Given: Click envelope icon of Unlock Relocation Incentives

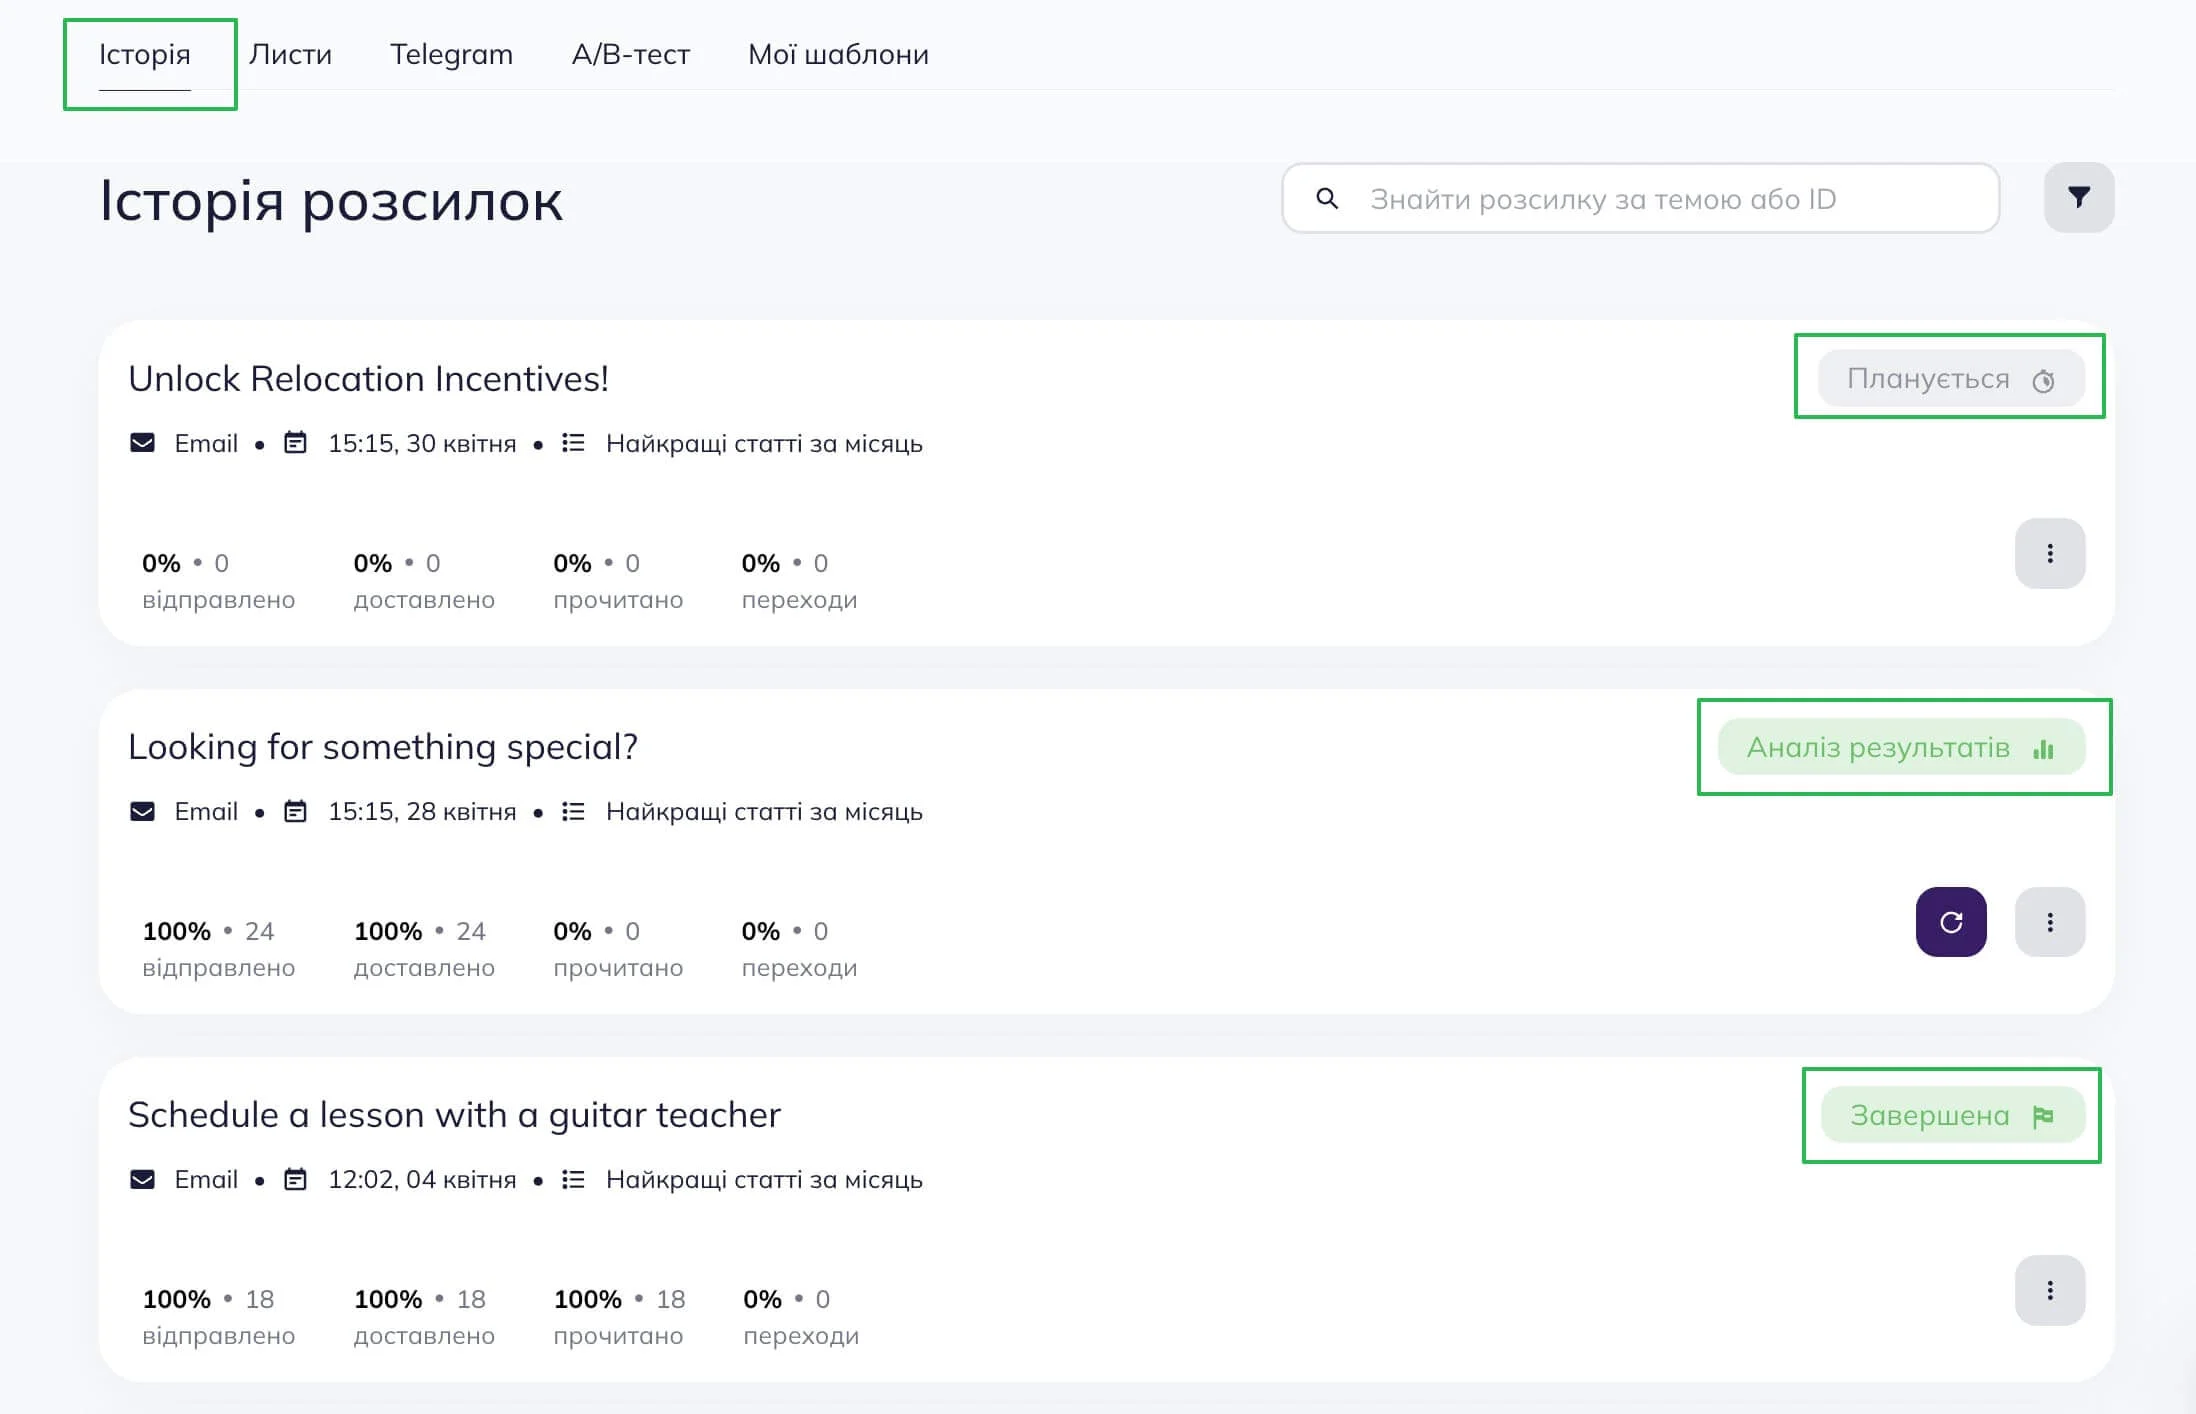Looking at the screenshot, I should point(142,442).
